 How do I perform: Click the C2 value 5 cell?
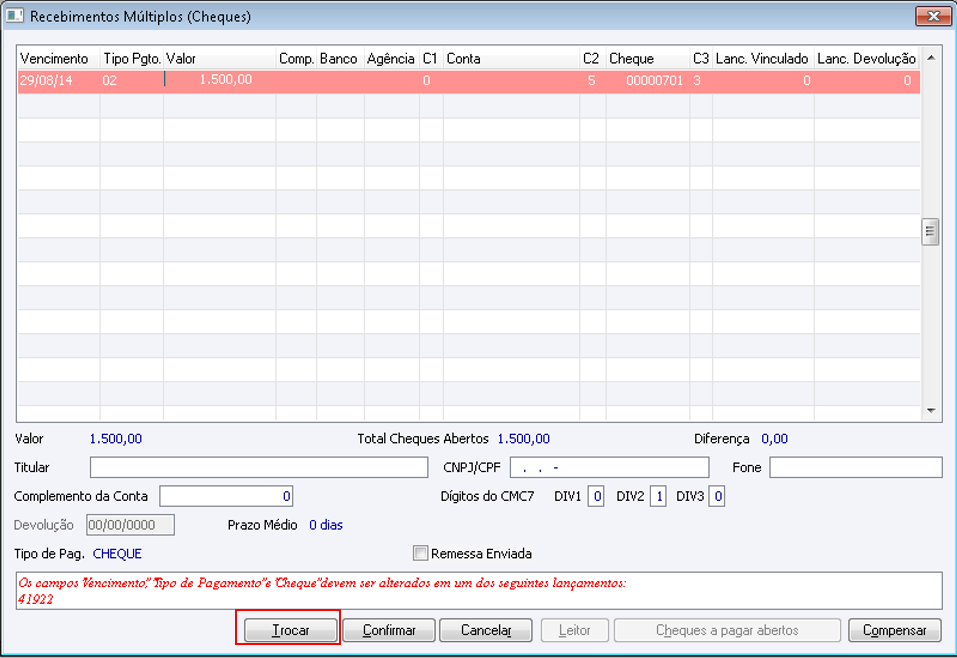593,81
